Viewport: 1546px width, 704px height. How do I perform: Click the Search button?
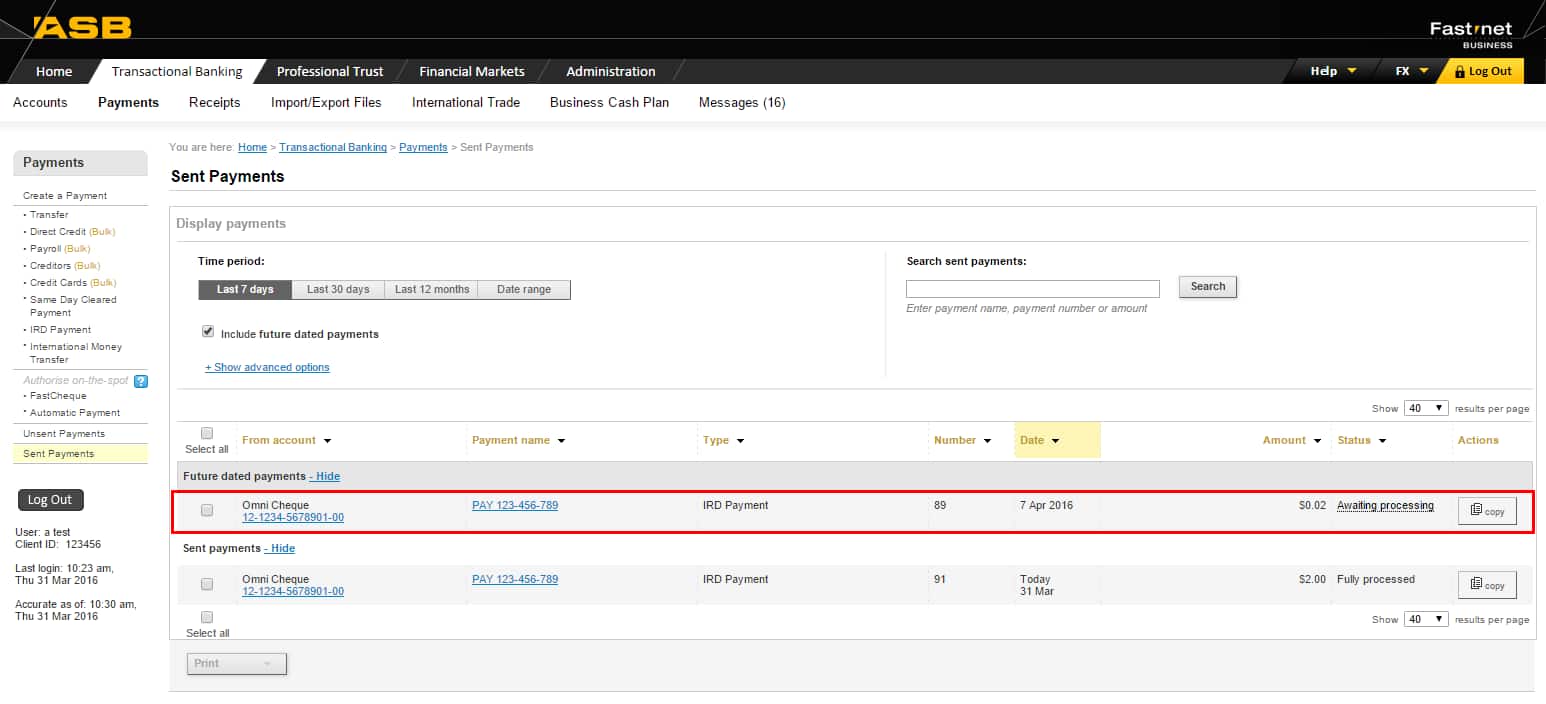click(x=1207, y=287)
